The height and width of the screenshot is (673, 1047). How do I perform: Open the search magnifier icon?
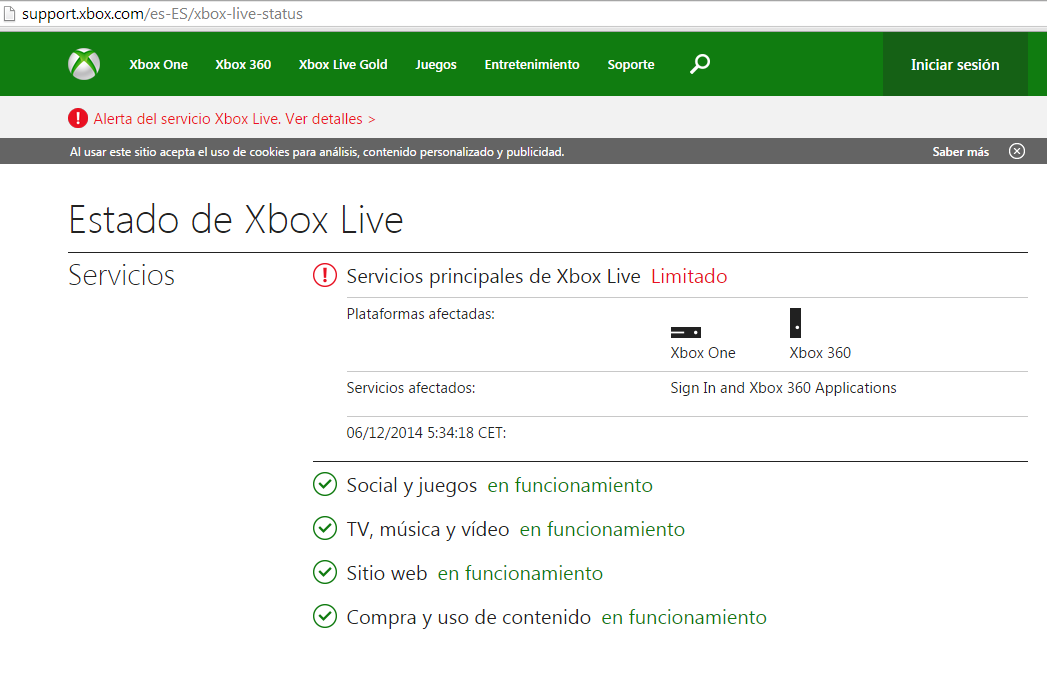point(700,63)
